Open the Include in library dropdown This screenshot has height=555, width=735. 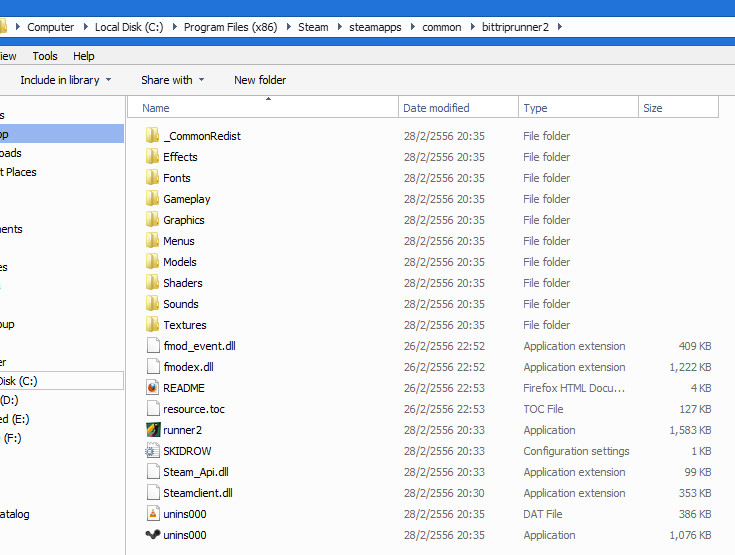(x=66, y=80)
